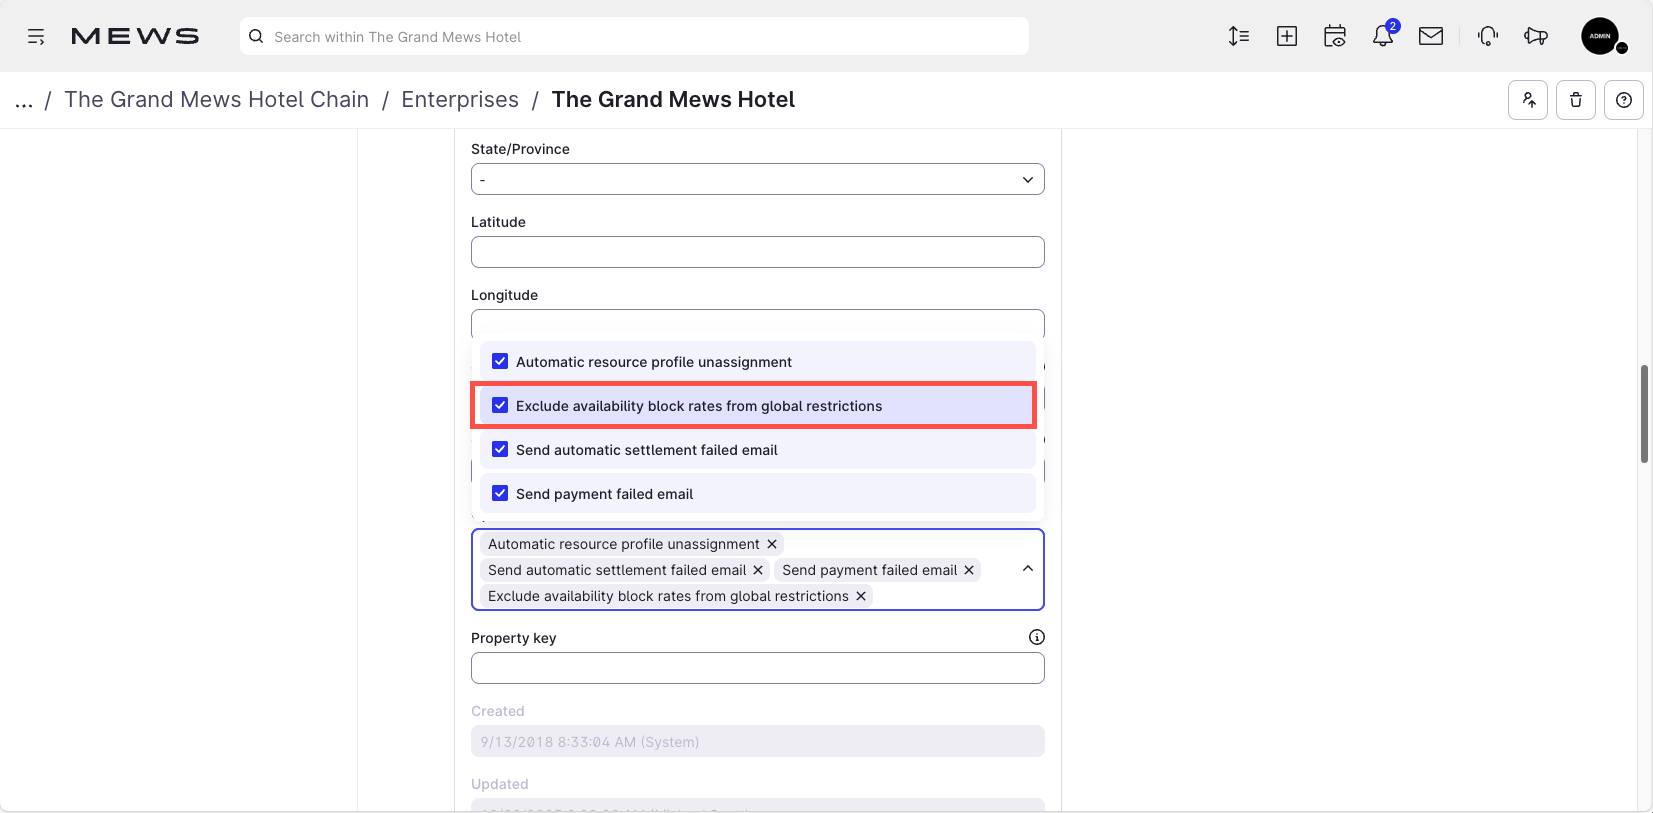Open notifications bell icon
The width and height of the screenshot is (1653, 813).
pyautogui.click(x=1383, y=36)
